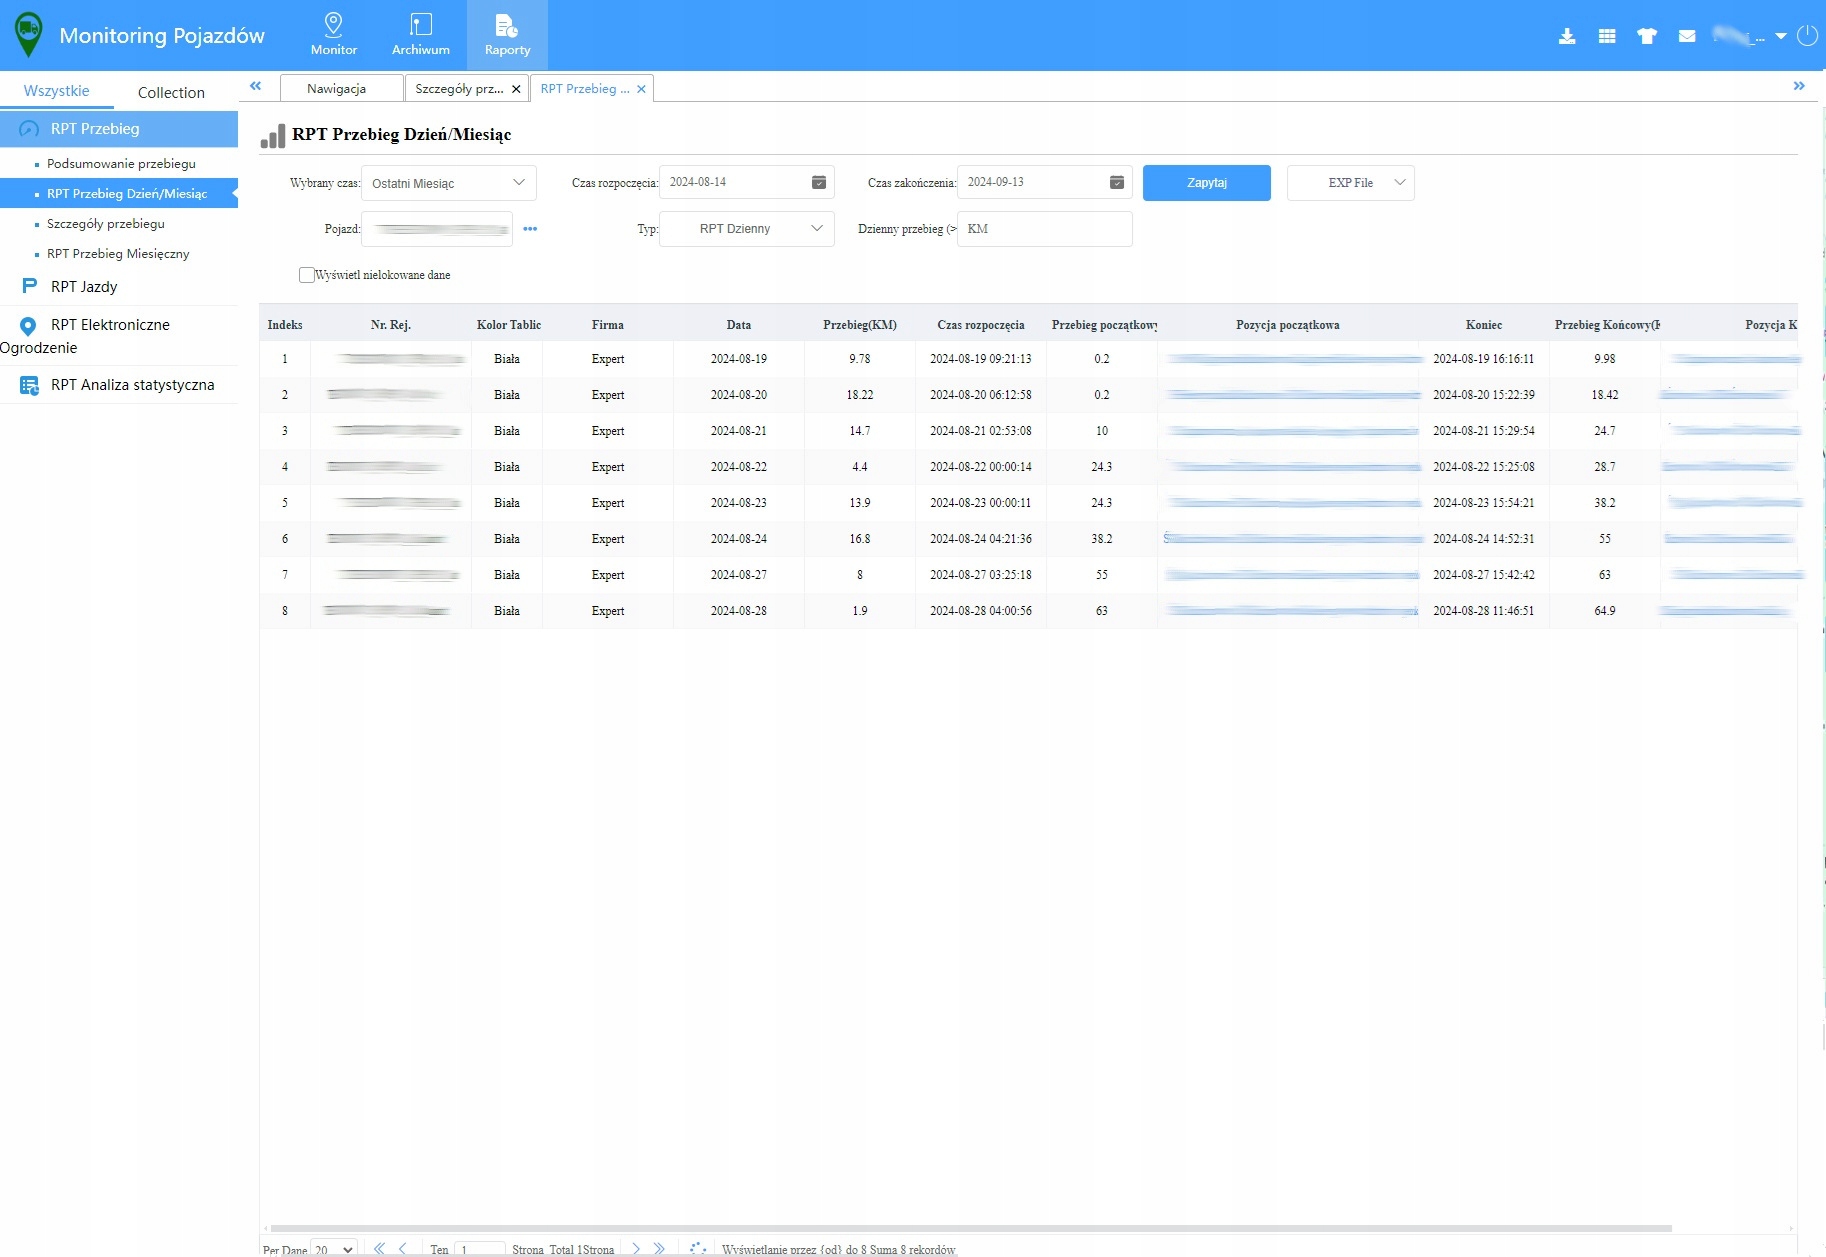
Task: Sort by the Data column header
Action: 739,325
